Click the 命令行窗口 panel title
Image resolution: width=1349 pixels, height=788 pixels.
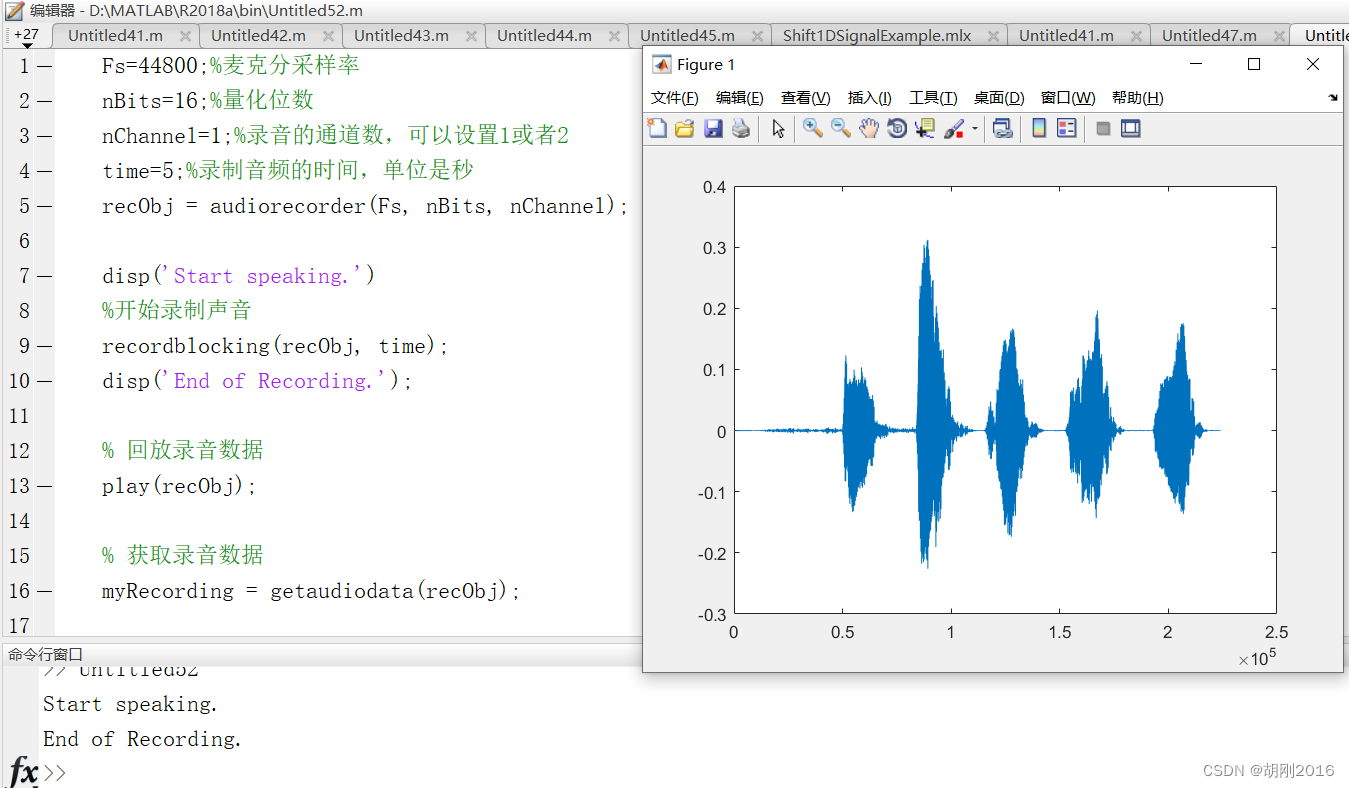tap(46, 654)
